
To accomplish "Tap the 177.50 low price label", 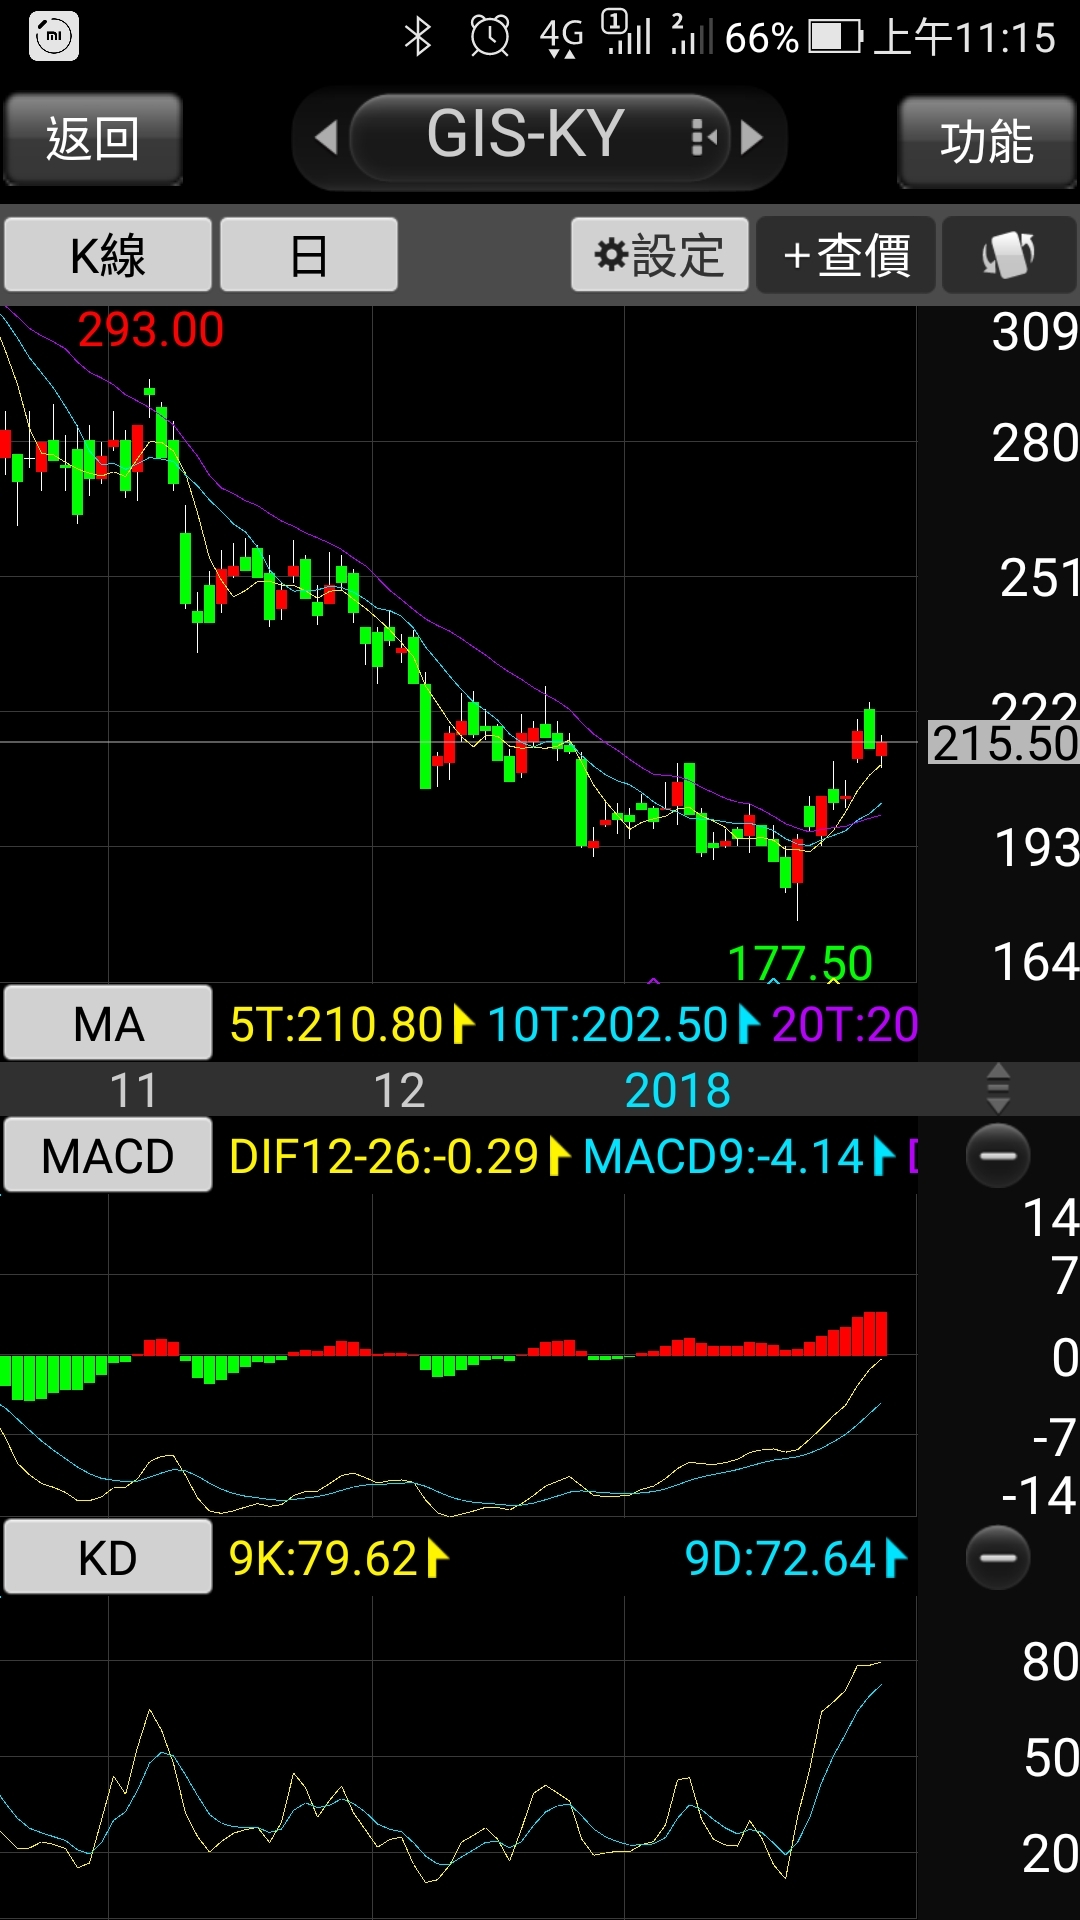I will pyautogui.click(x=800, y=964).
